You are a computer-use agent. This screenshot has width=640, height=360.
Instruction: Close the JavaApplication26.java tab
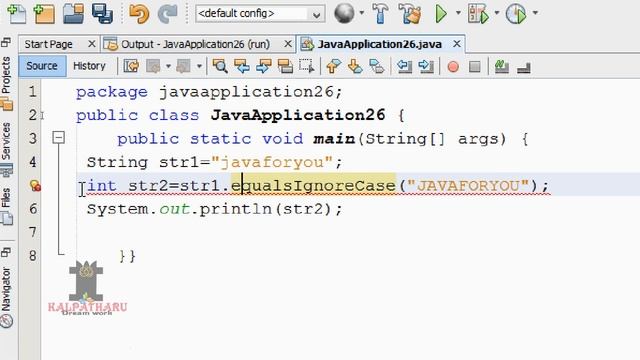457,44
